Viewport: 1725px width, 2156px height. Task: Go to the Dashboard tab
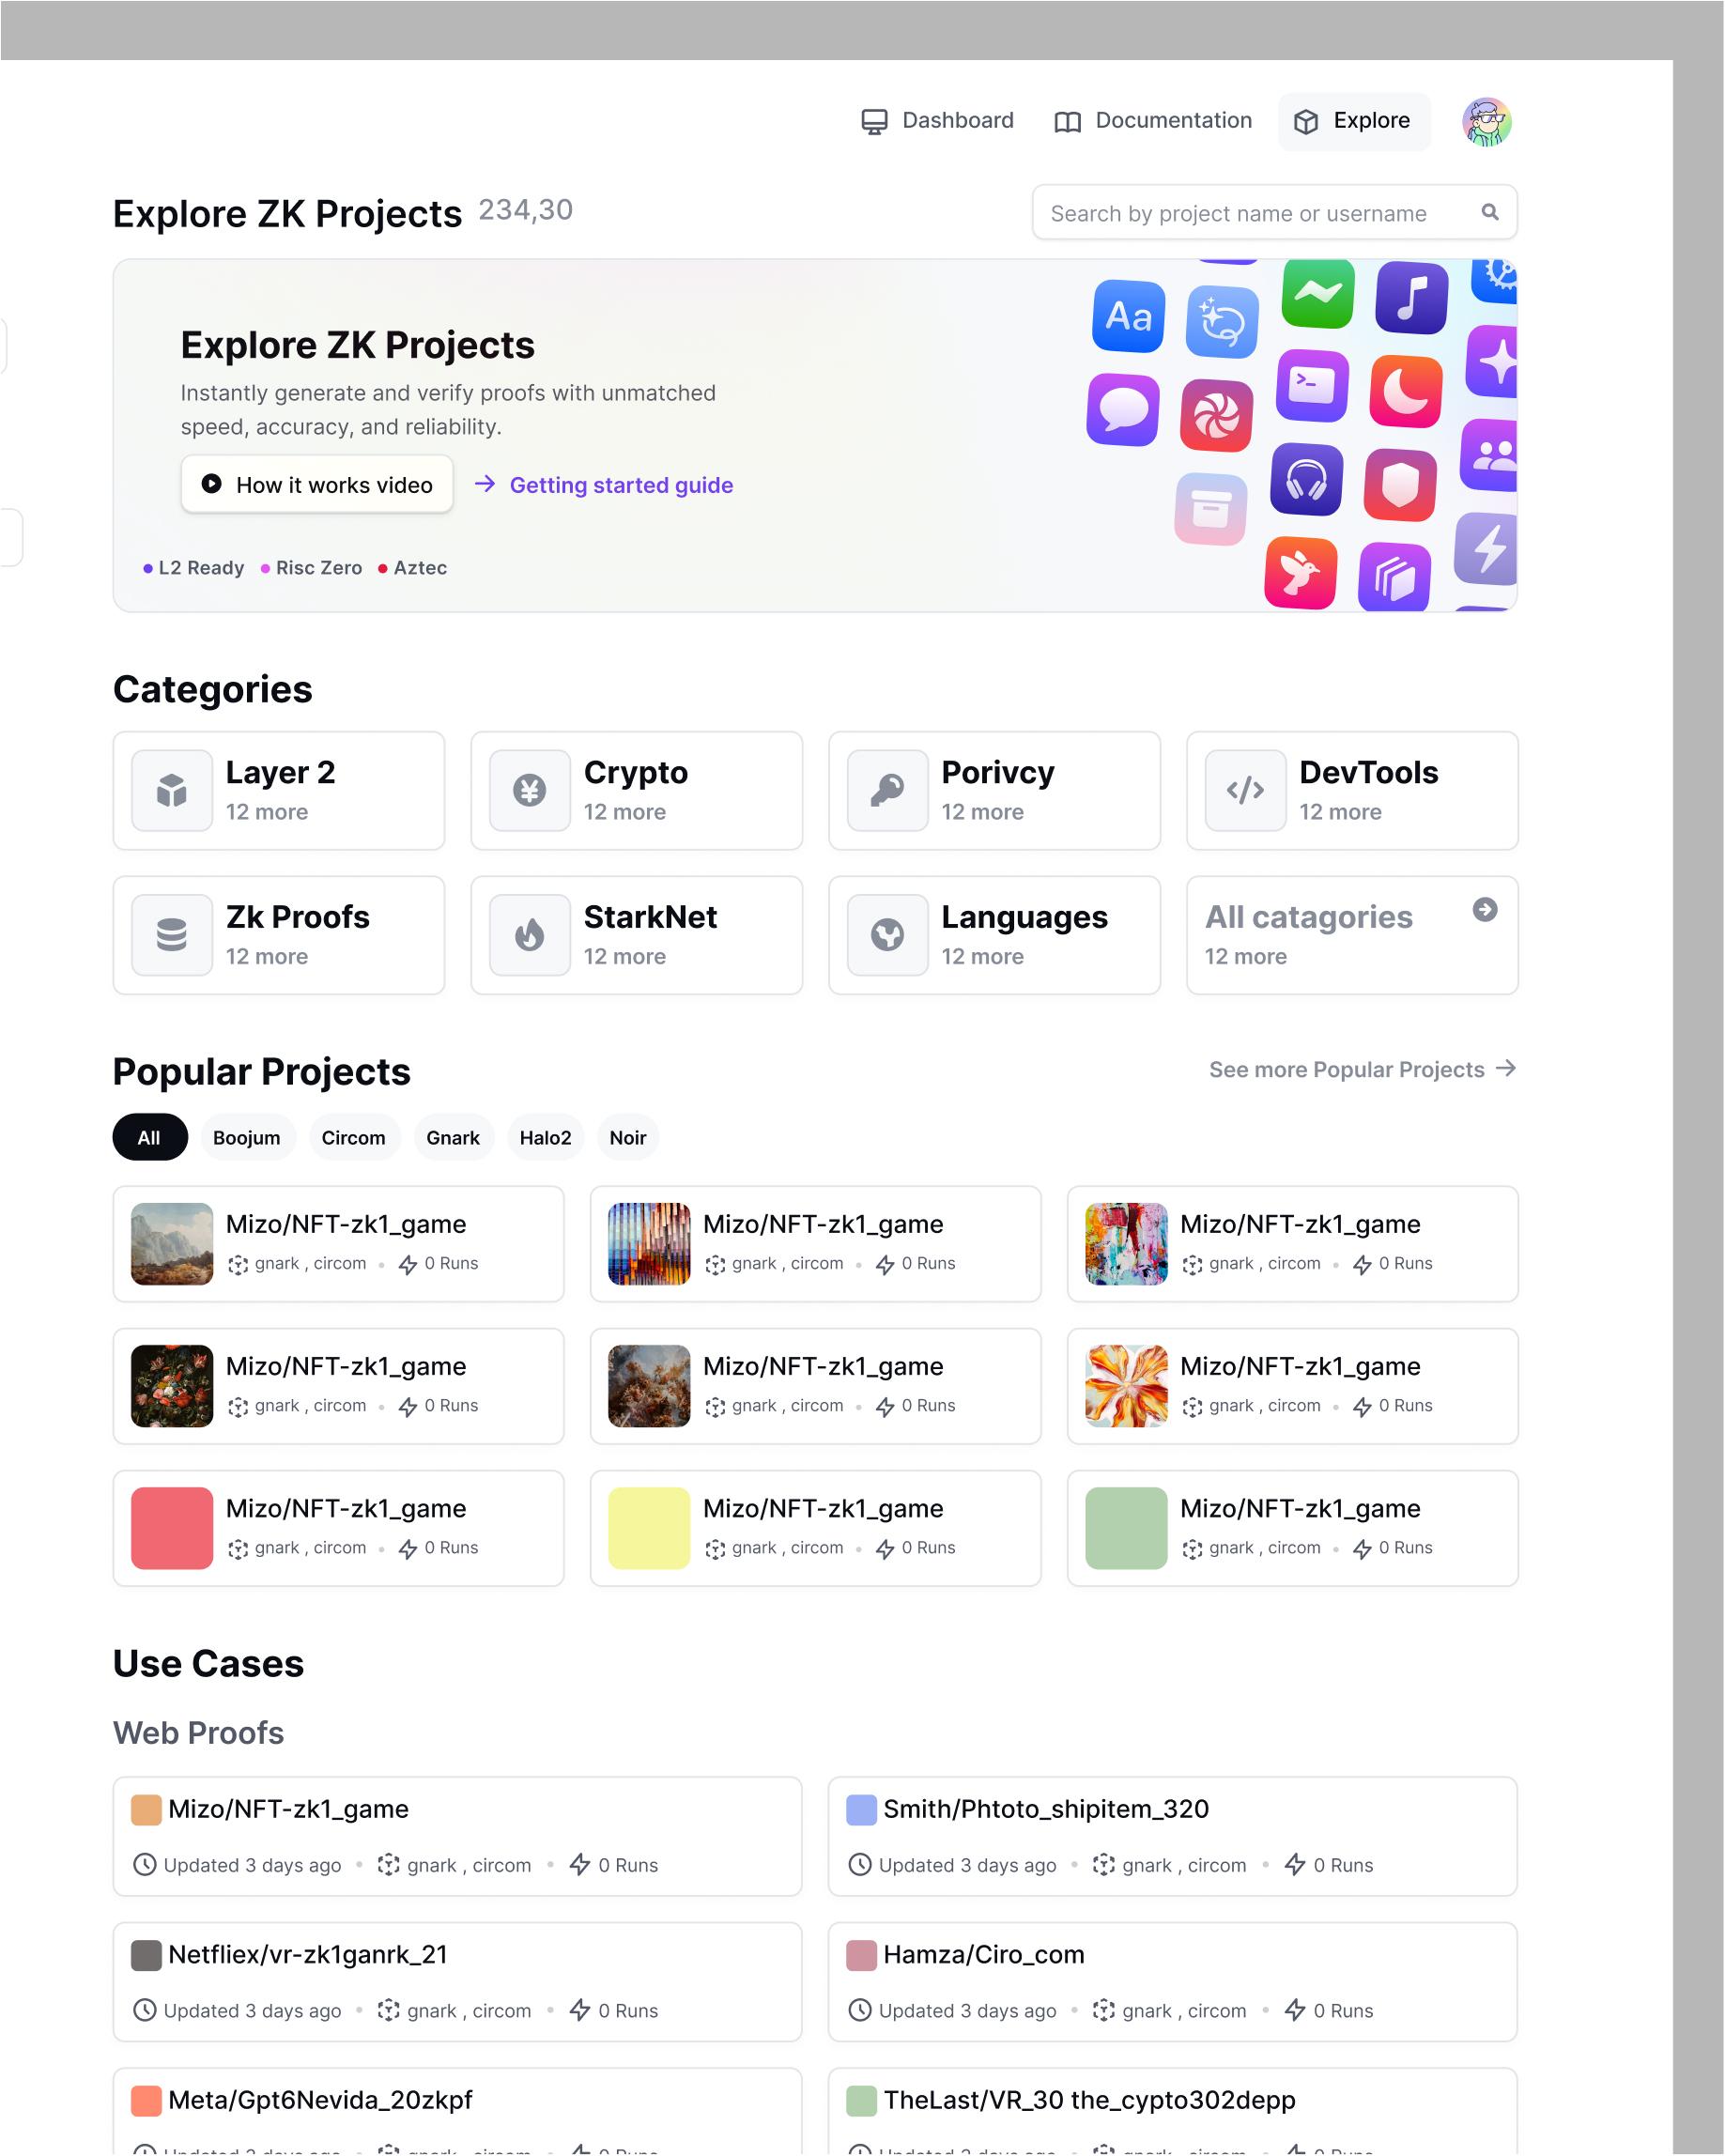coord(937,121)
